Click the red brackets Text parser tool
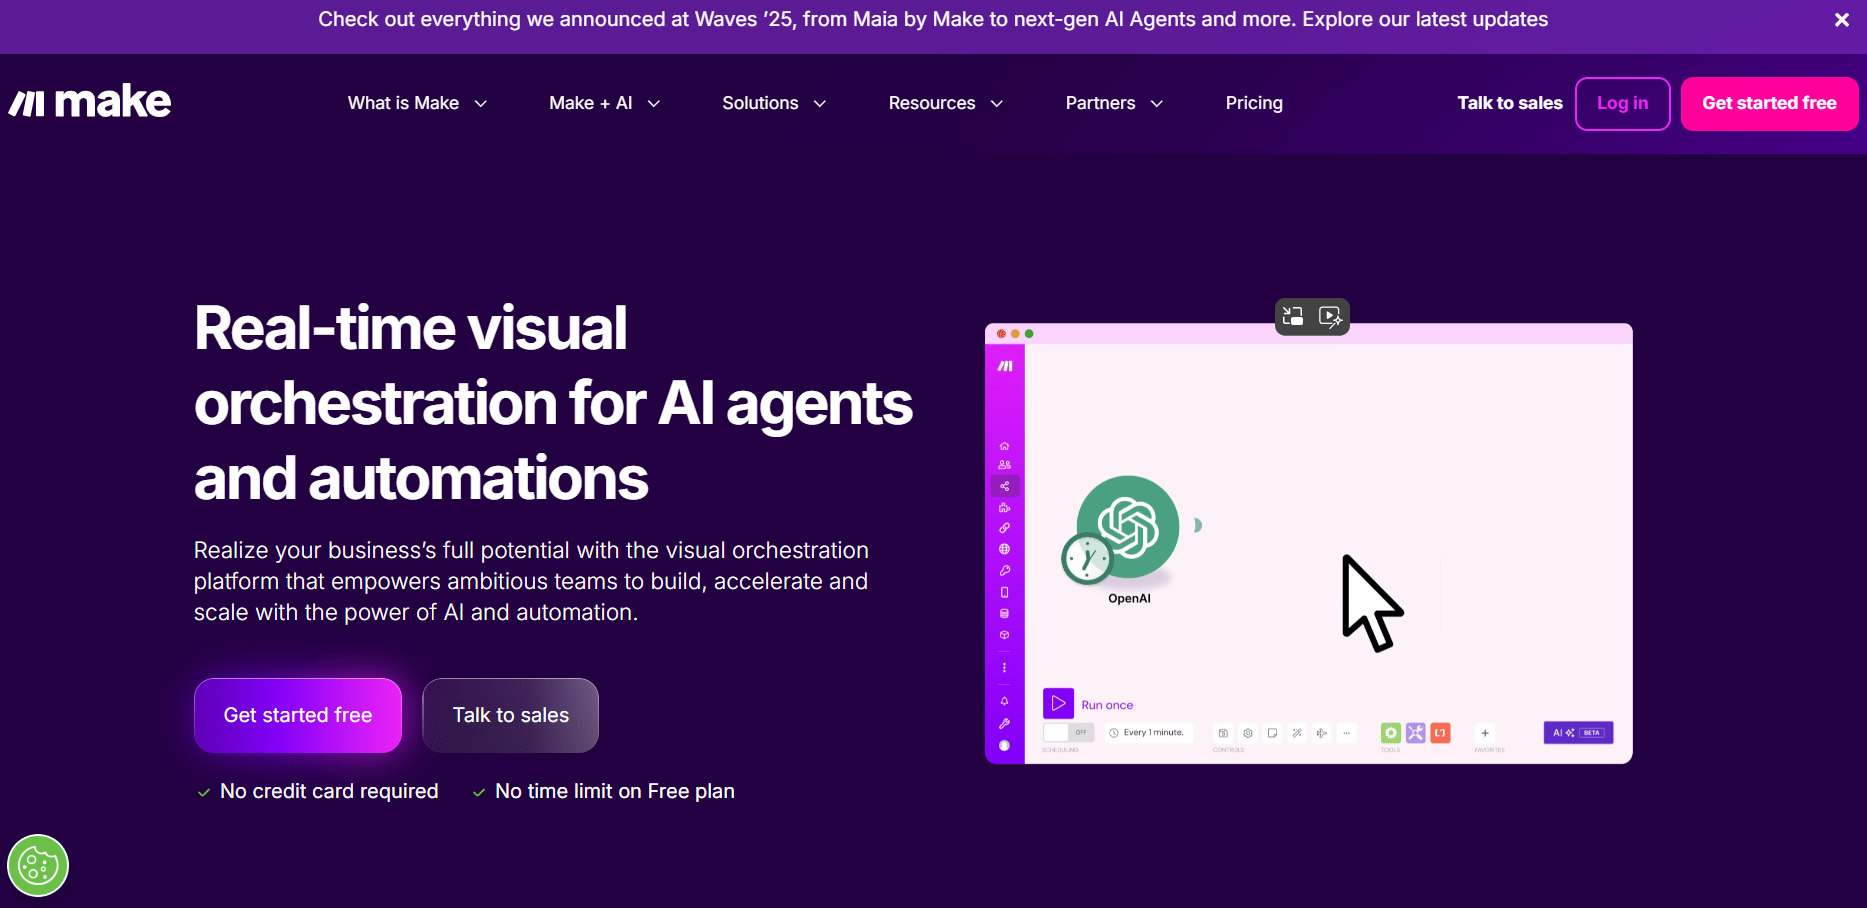Image resolution: width=1867 pixels, height=908 pixels. [x=1440, y=733]
